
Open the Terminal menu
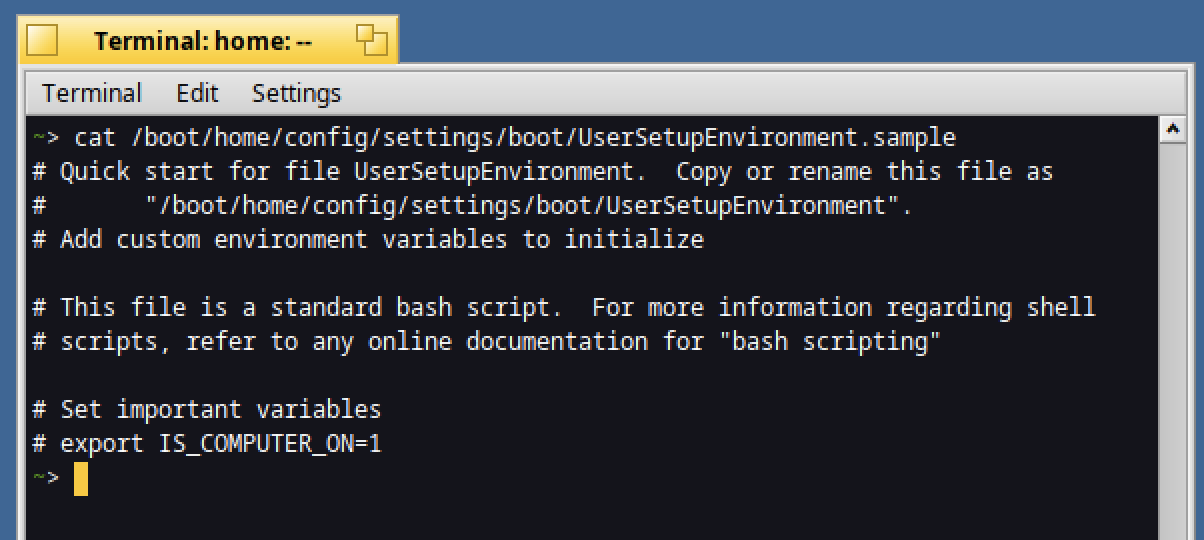(x=92, y=93)
